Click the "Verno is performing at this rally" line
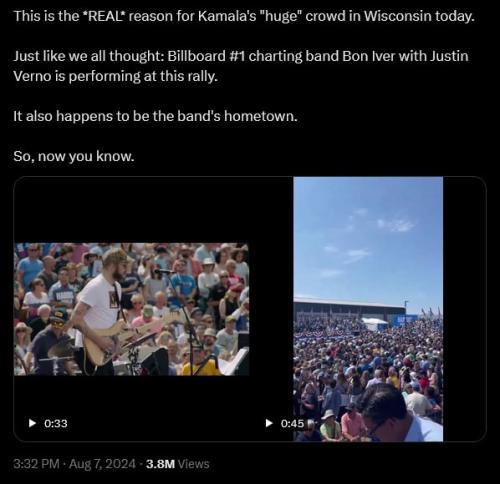Screen dimensions: 500x484 115,76
